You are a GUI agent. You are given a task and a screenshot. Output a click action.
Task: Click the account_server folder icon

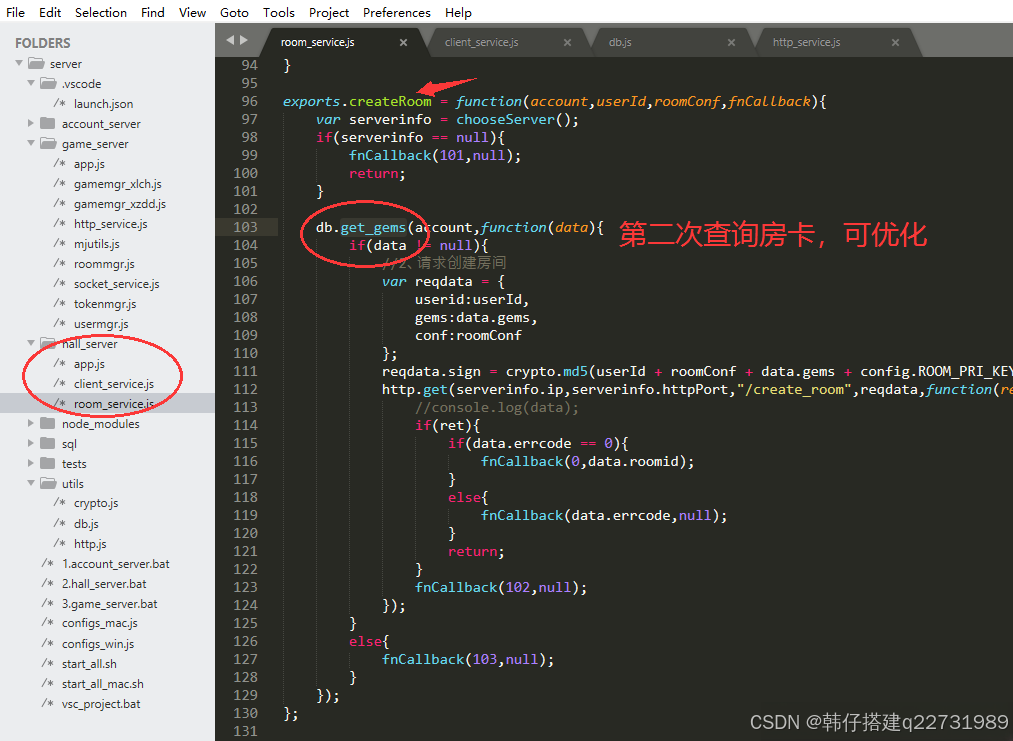point(48,123)
